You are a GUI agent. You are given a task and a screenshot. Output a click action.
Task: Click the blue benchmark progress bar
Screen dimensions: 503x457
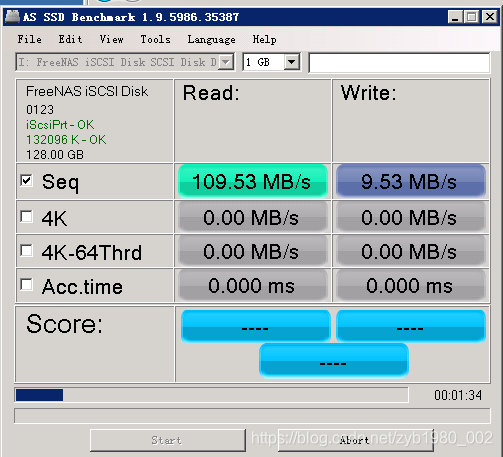click(212, 395)
